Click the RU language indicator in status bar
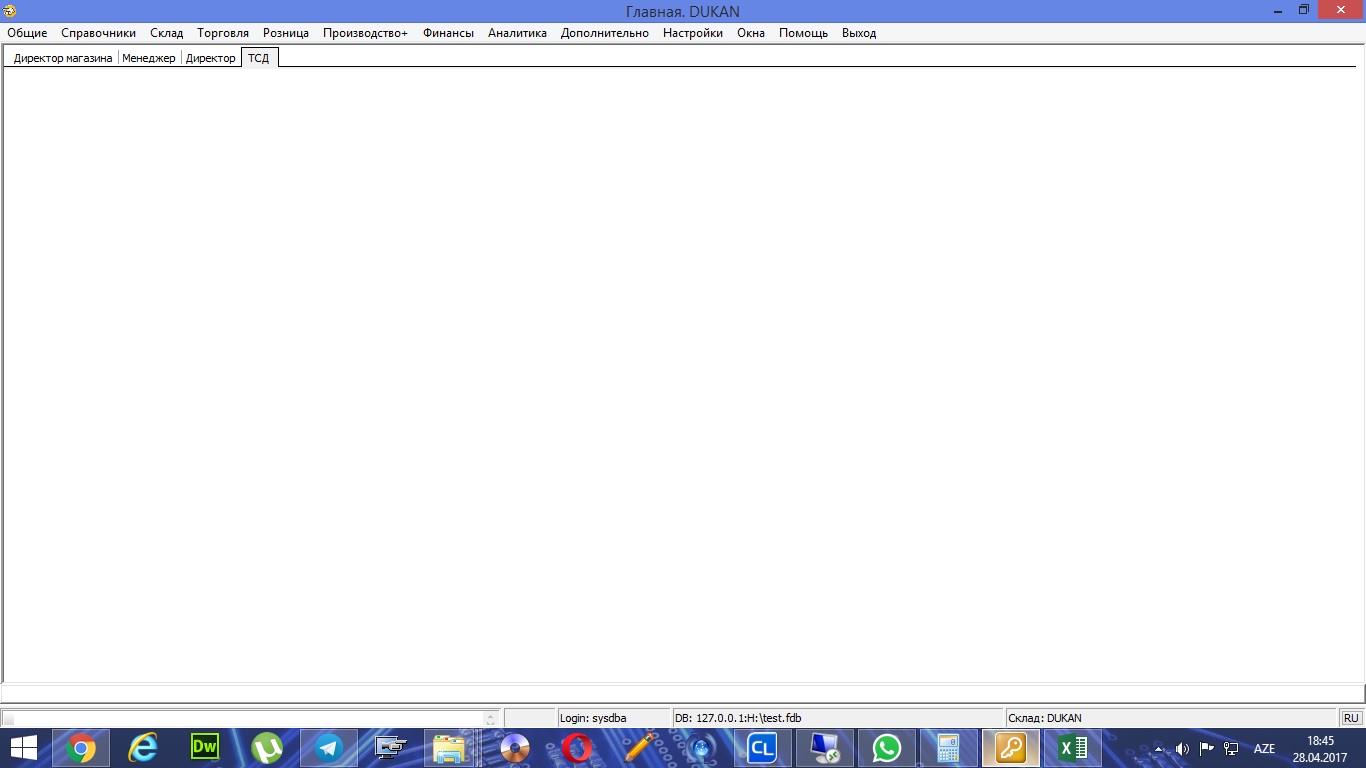 (x=1351, y=718)
